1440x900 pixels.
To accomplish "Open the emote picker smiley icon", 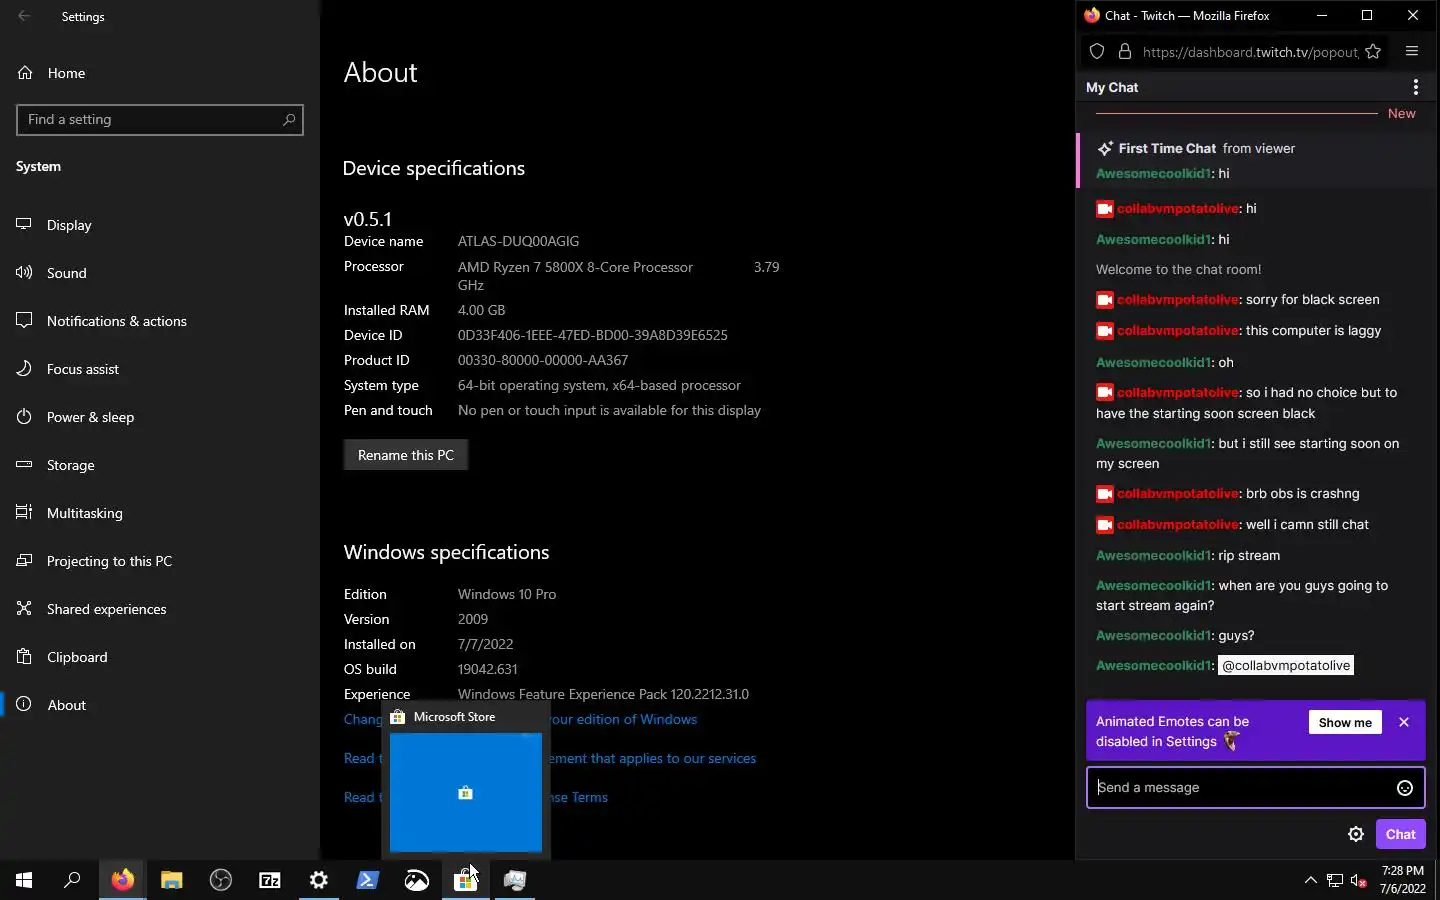I will [x=1405, y=788].
